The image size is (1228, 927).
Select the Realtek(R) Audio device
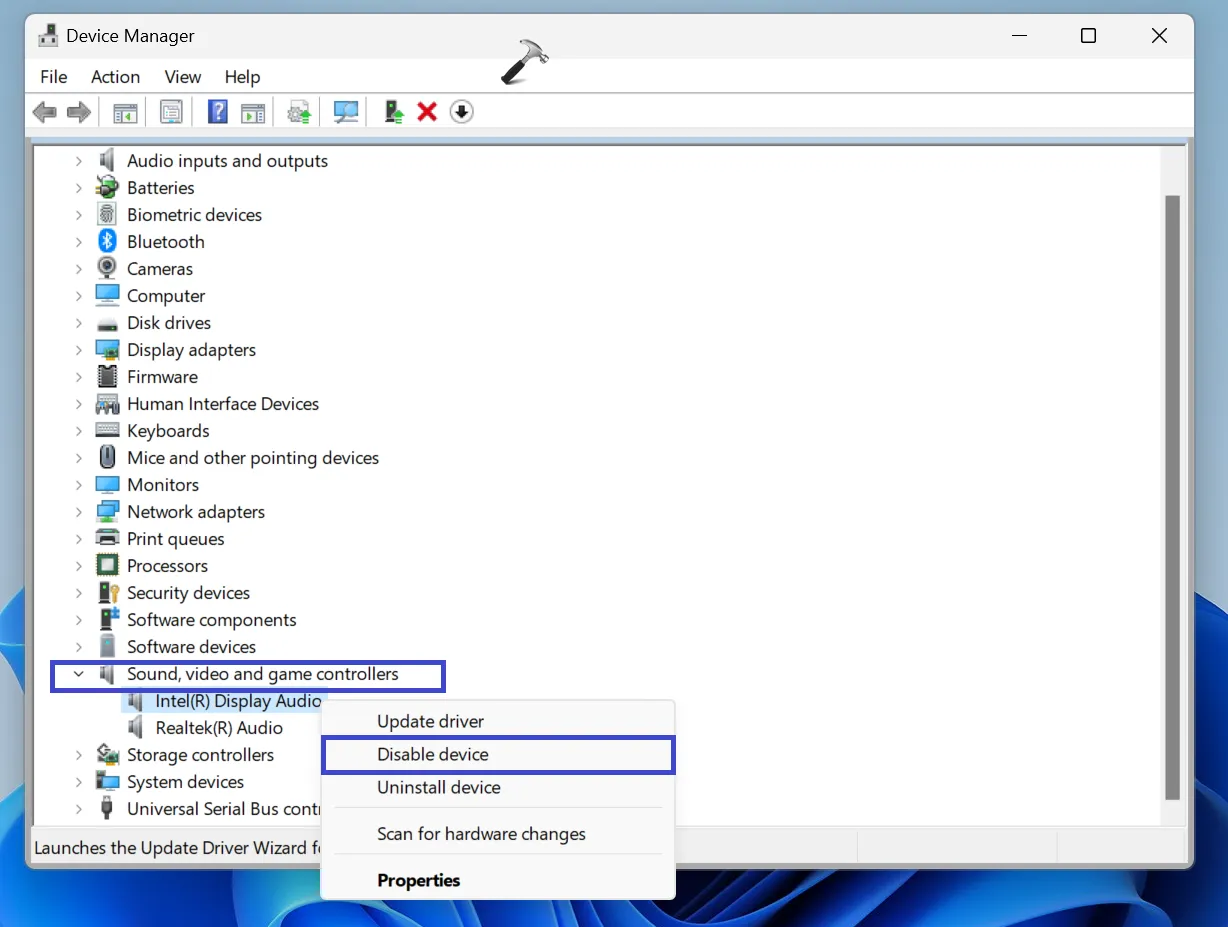[219, 728]
